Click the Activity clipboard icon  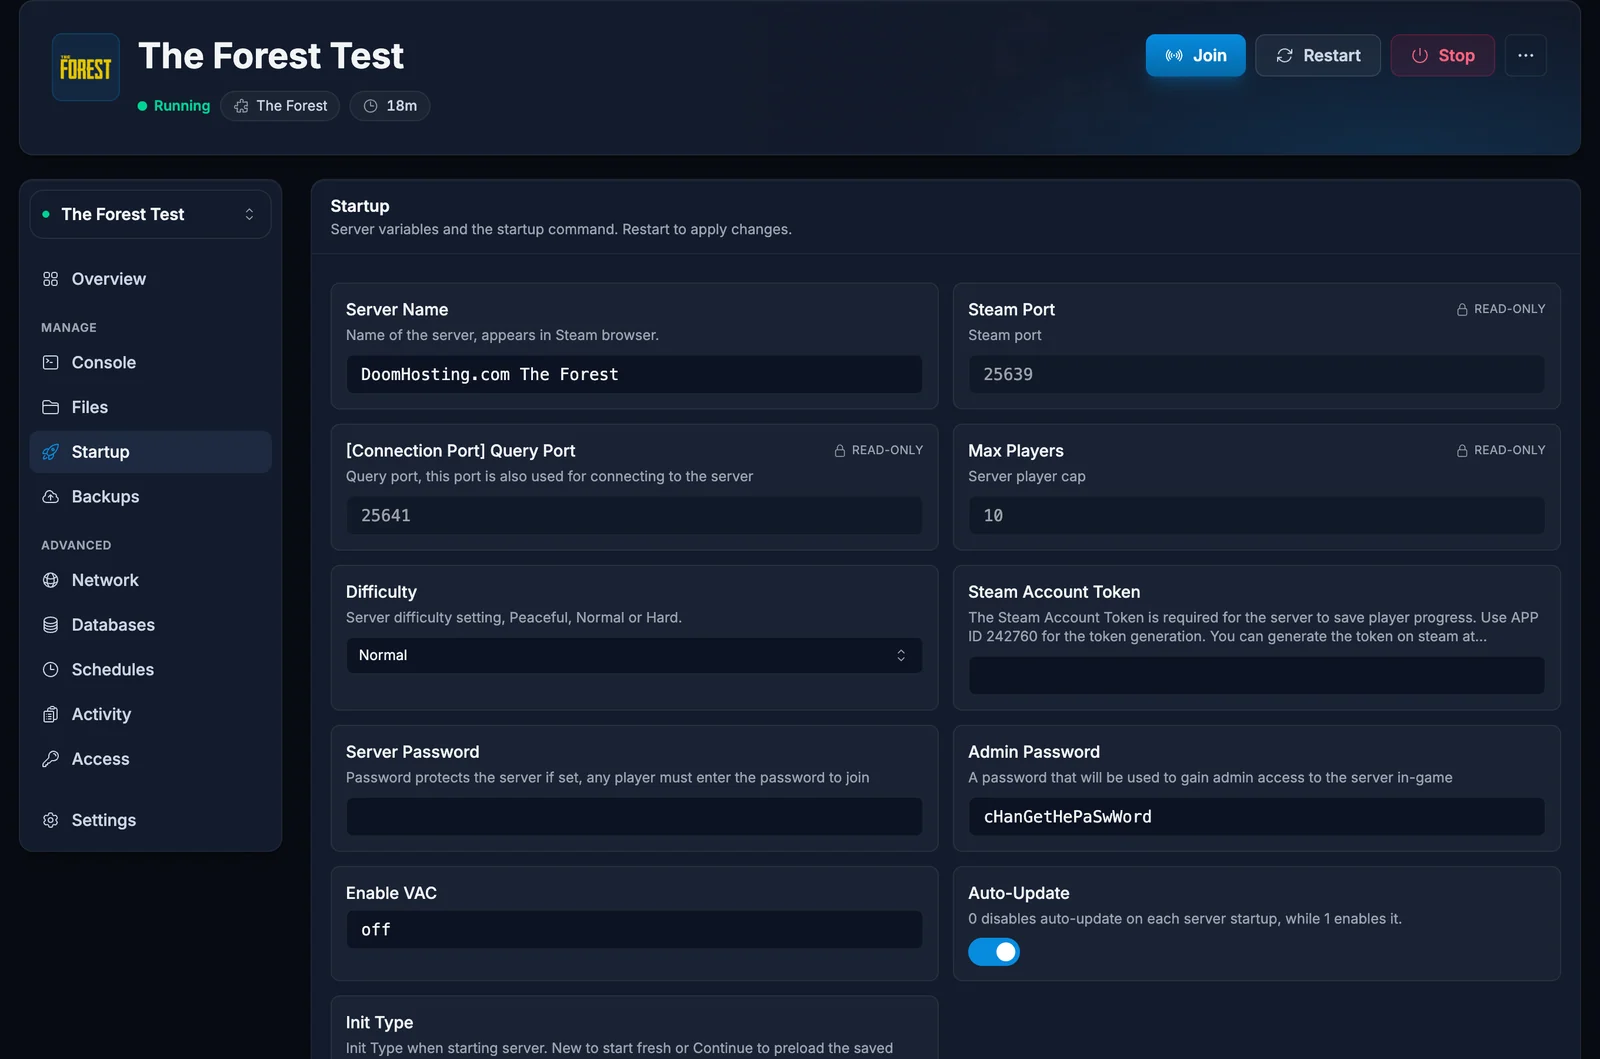click(51, 714)
